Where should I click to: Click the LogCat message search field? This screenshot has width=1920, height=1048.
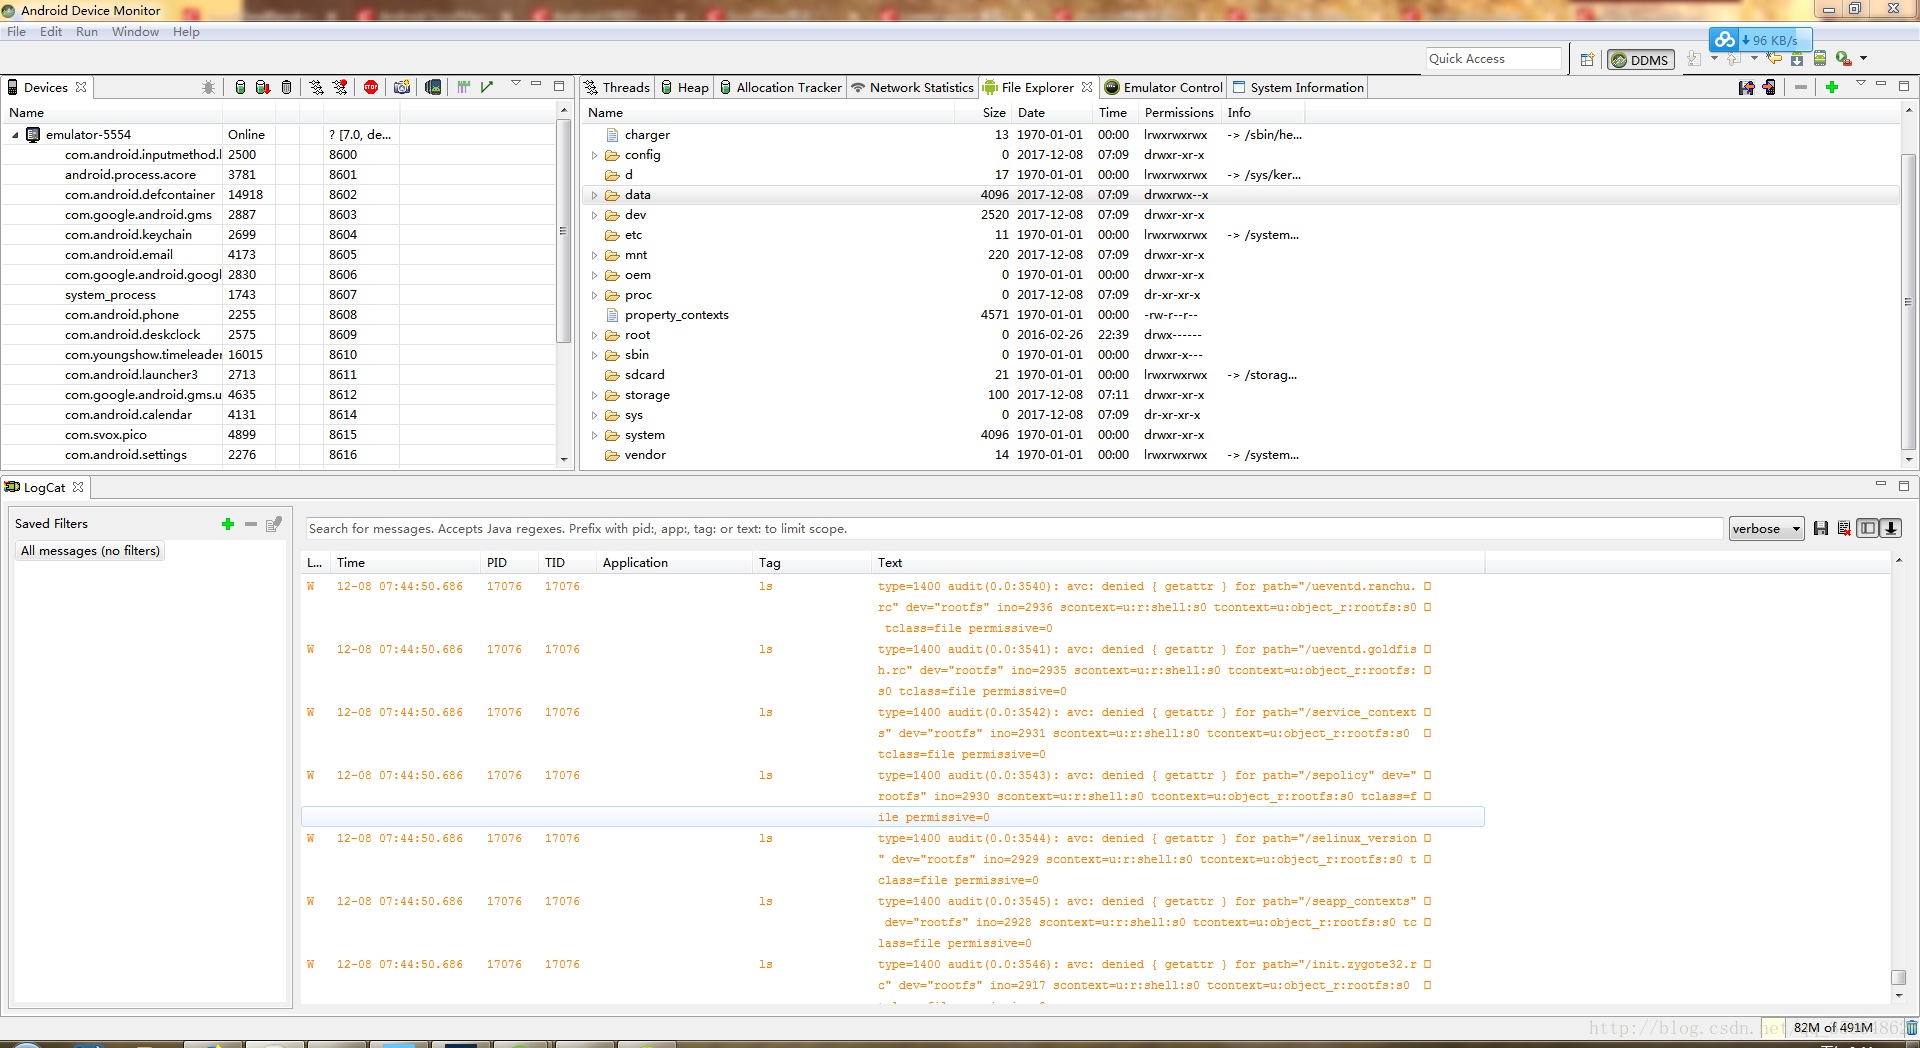(1013, 529)
